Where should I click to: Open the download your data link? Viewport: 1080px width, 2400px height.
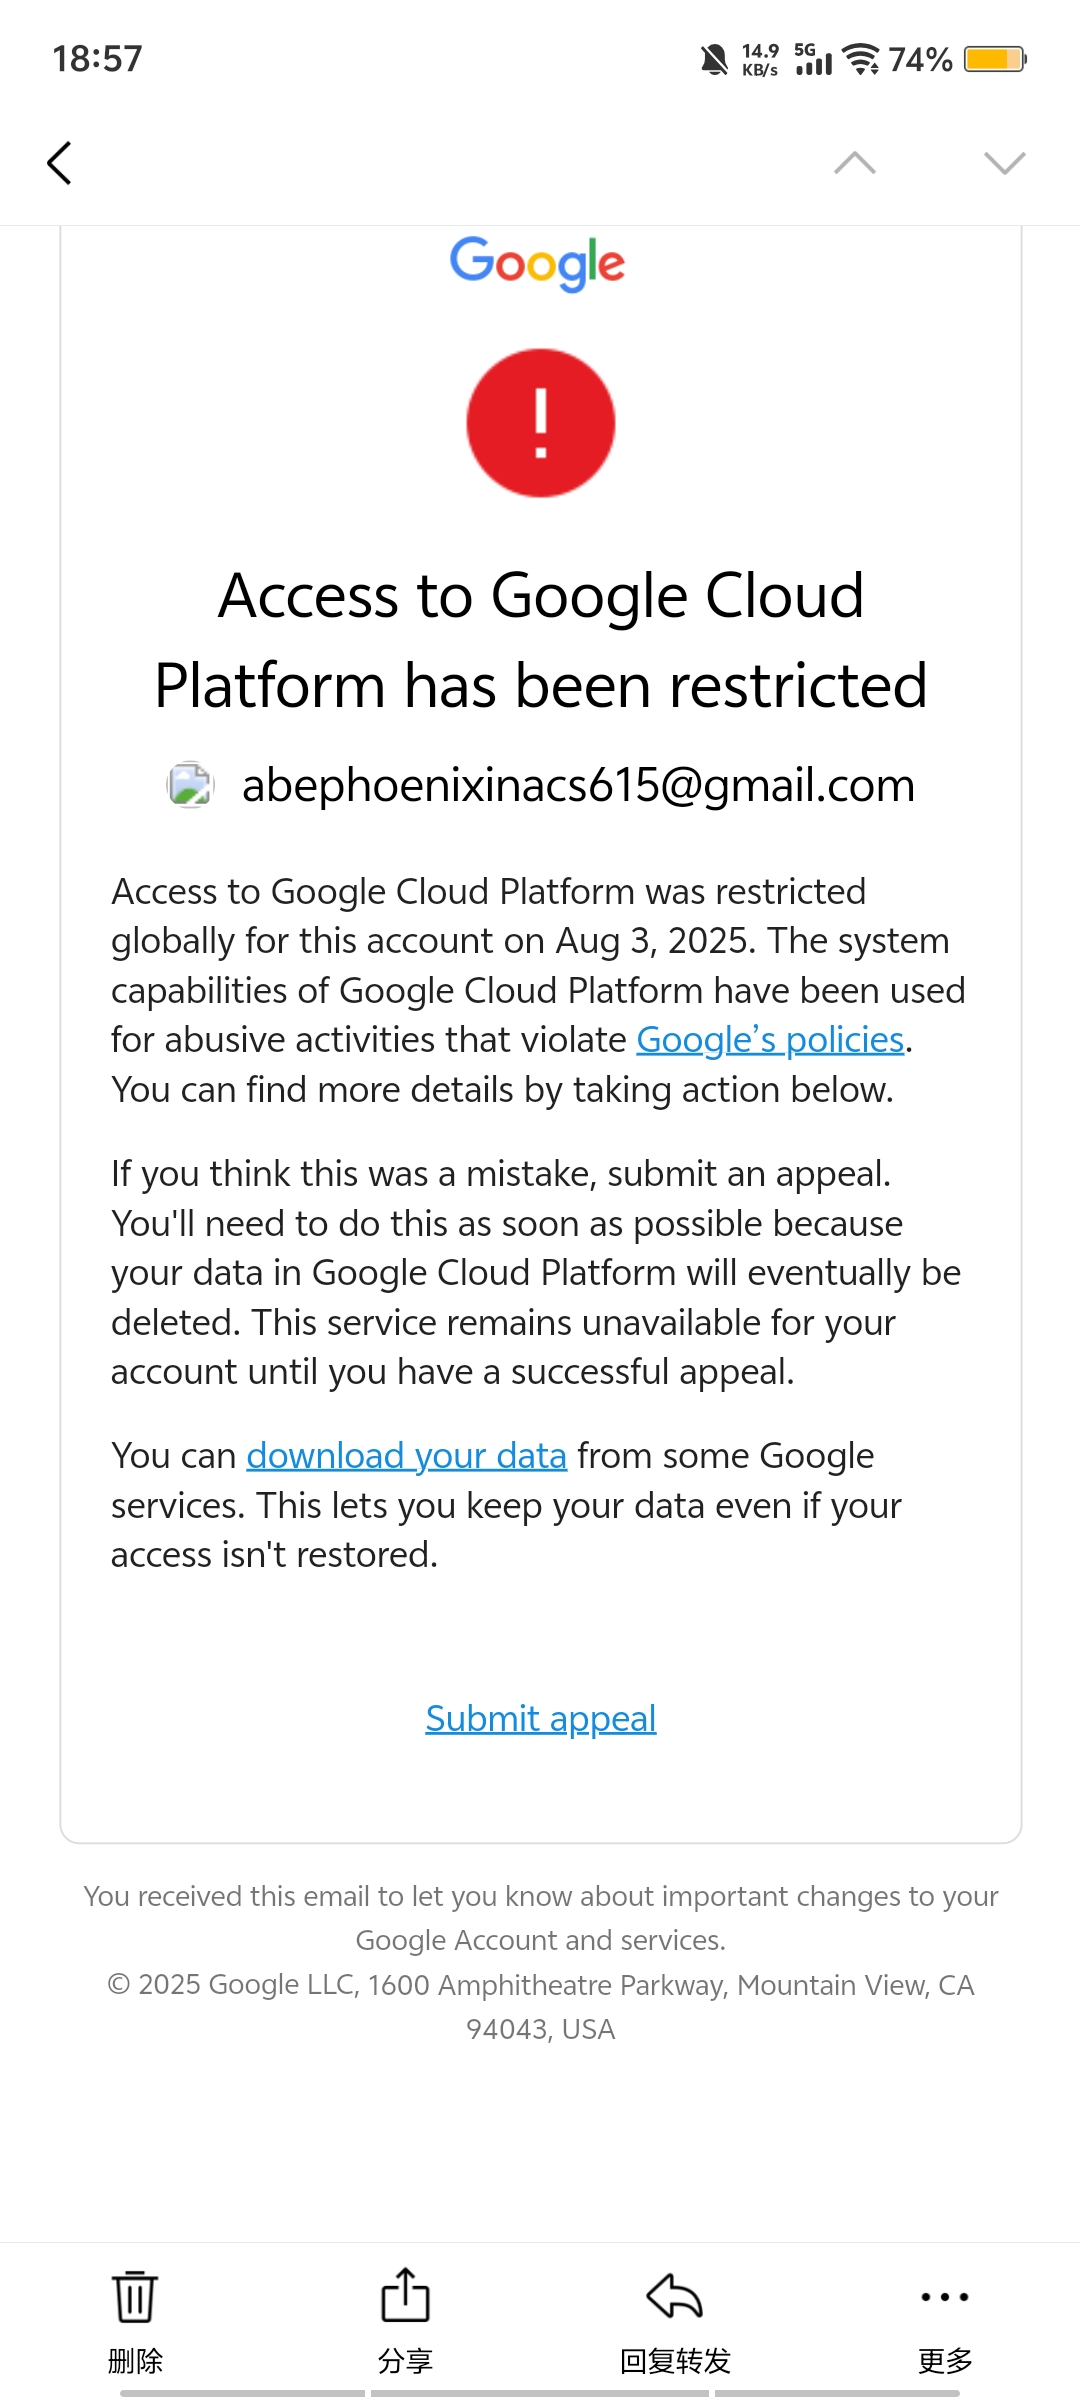407,1456
